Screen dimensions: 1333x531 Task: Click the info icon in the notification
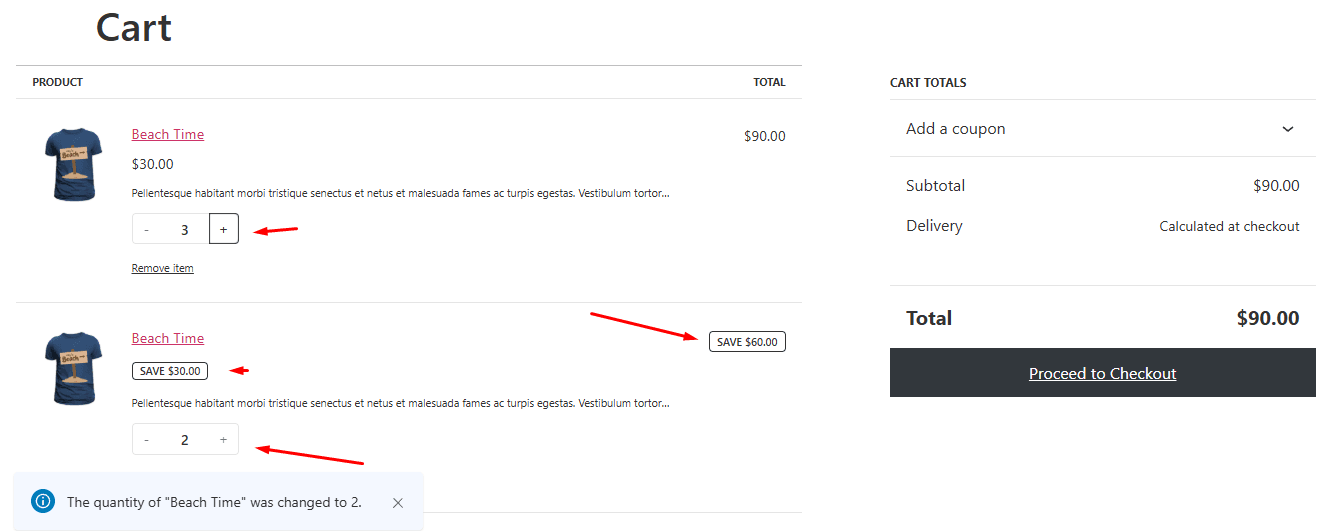(x=43, y=501)
